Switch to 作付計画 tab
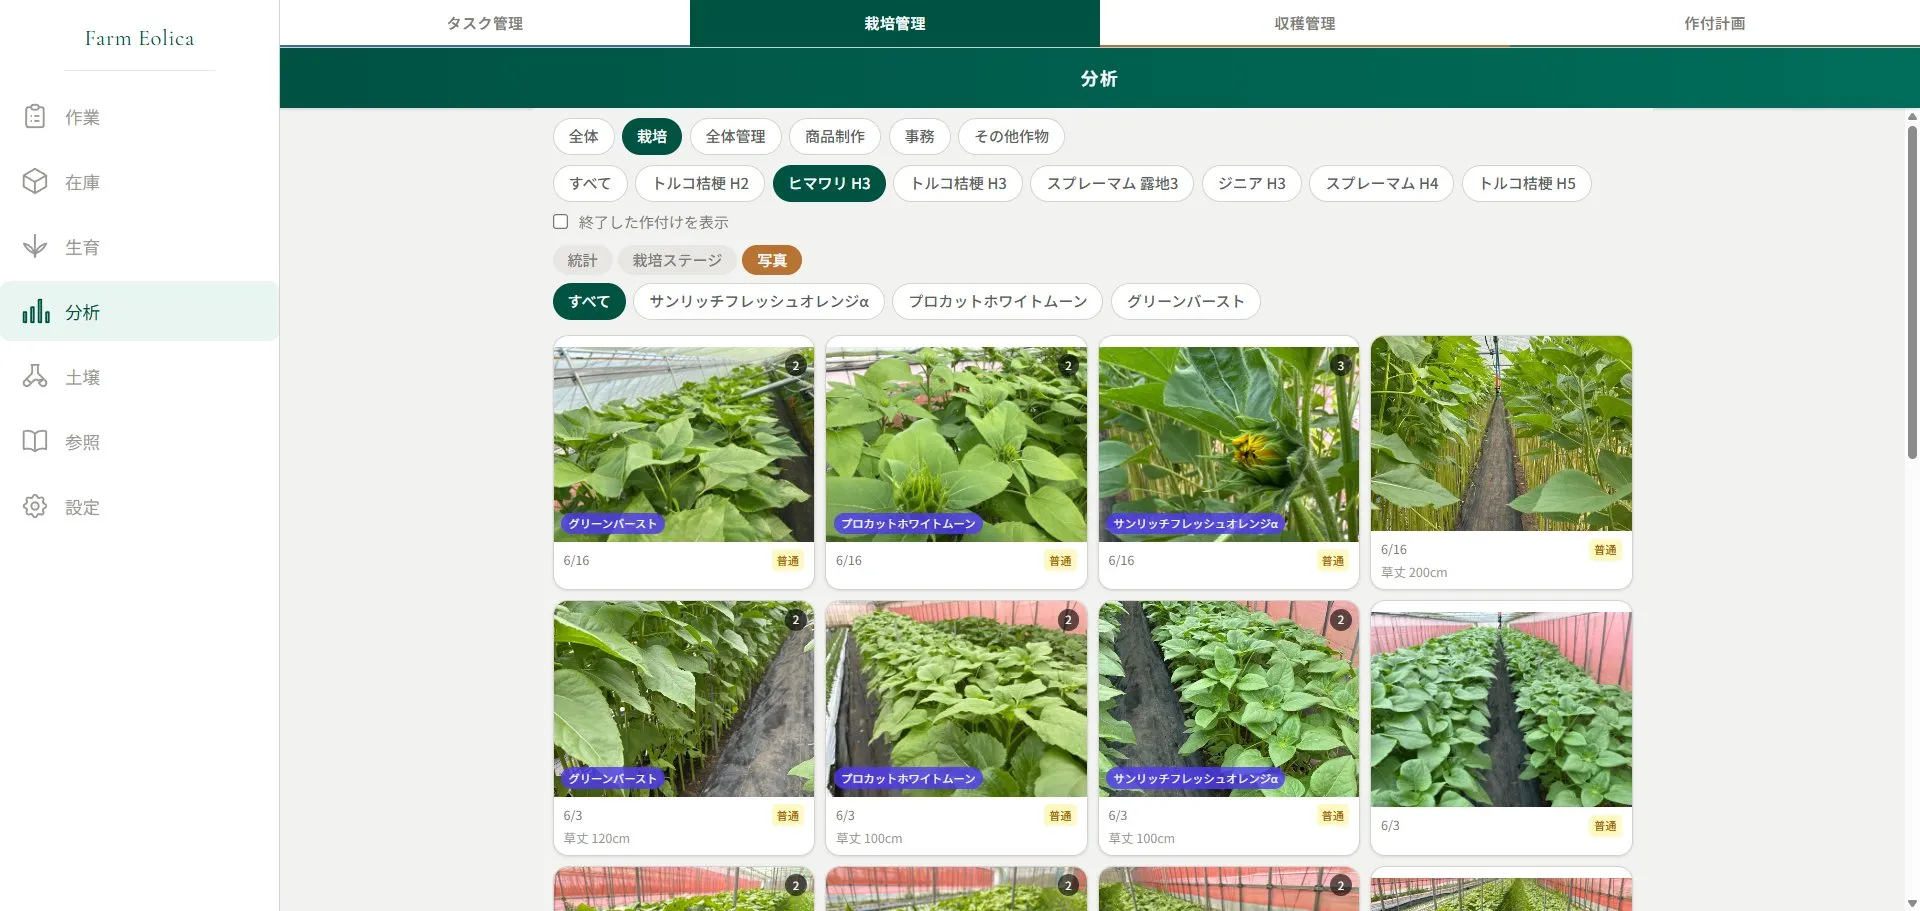Viewport: 1920px width, 911px height. 1715,23
